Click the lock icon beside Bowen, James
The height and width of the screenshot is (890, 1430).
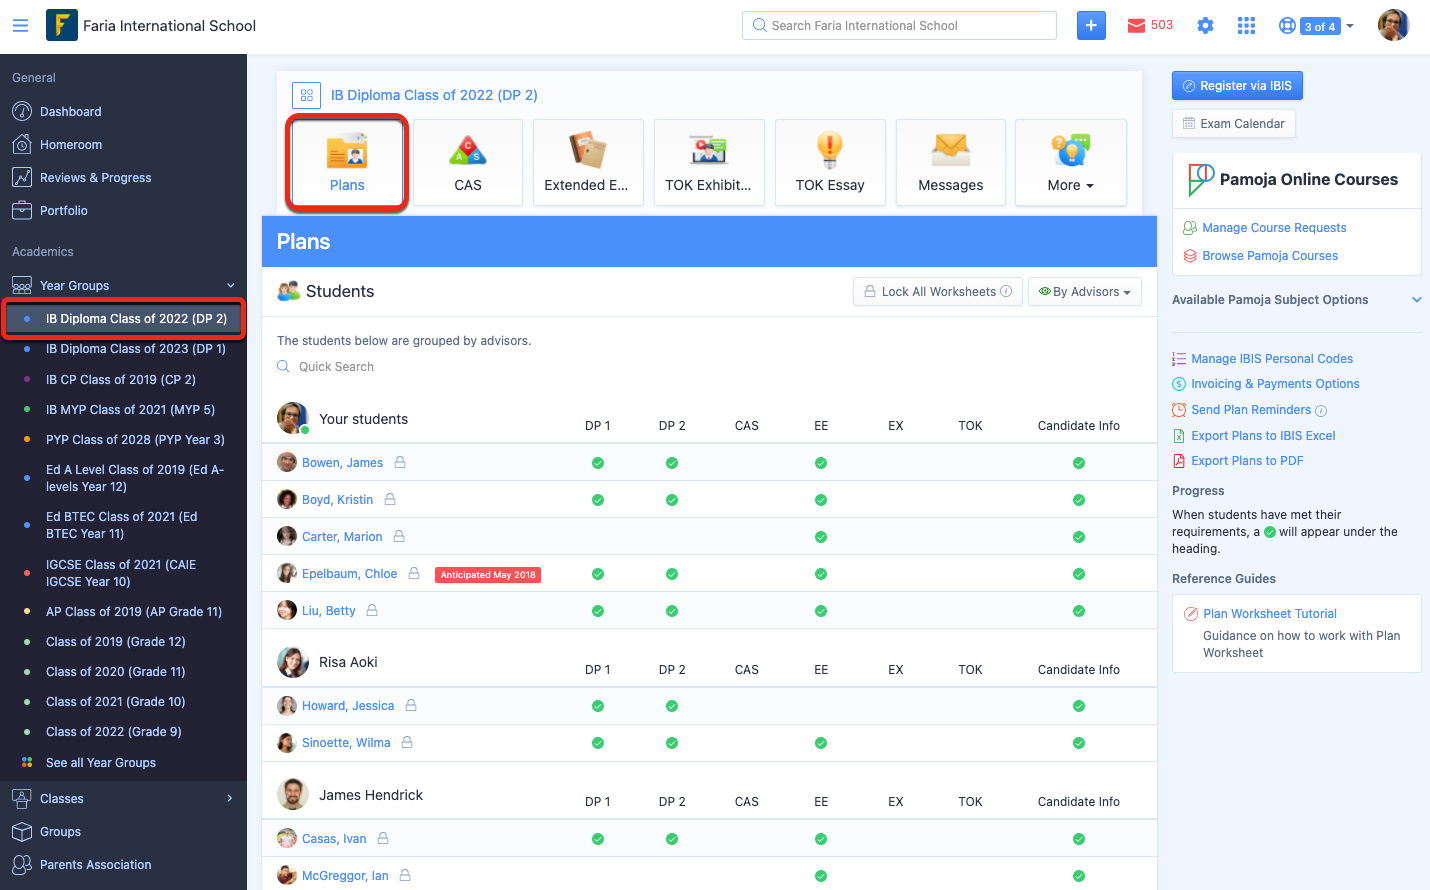pyautogui.click(x=400, y=463)
